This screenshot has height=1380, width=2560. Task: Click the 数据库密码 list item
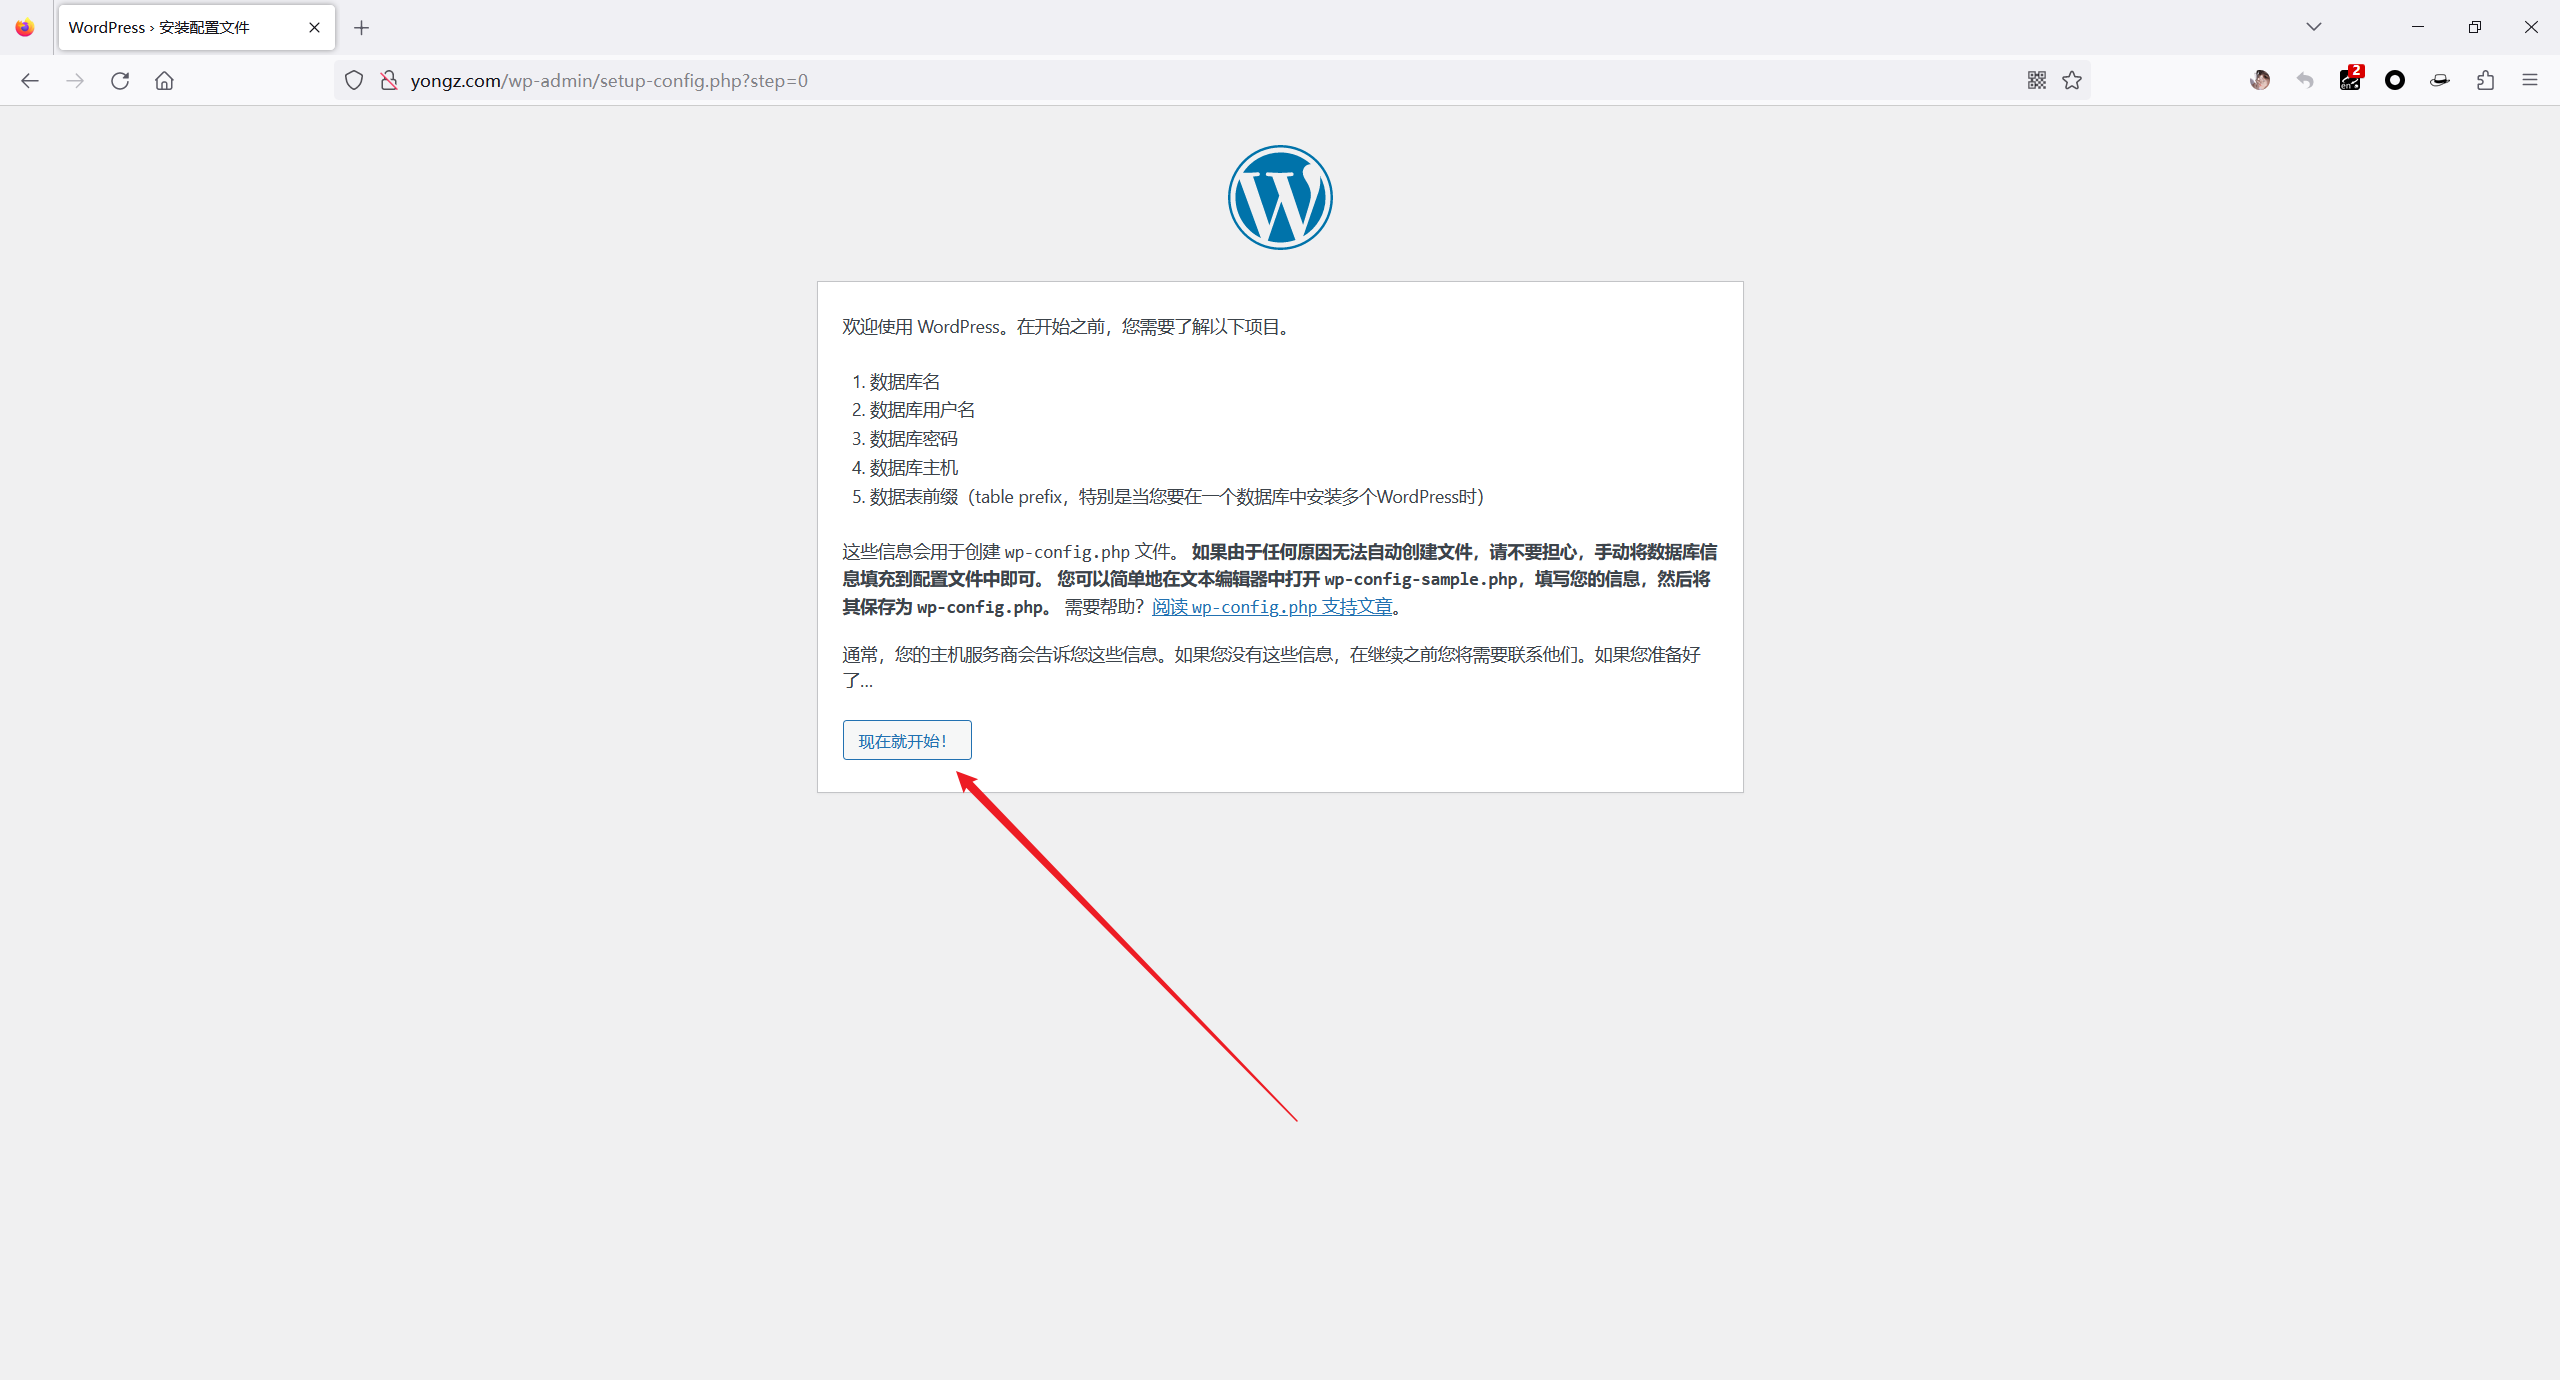pos(914,439)
